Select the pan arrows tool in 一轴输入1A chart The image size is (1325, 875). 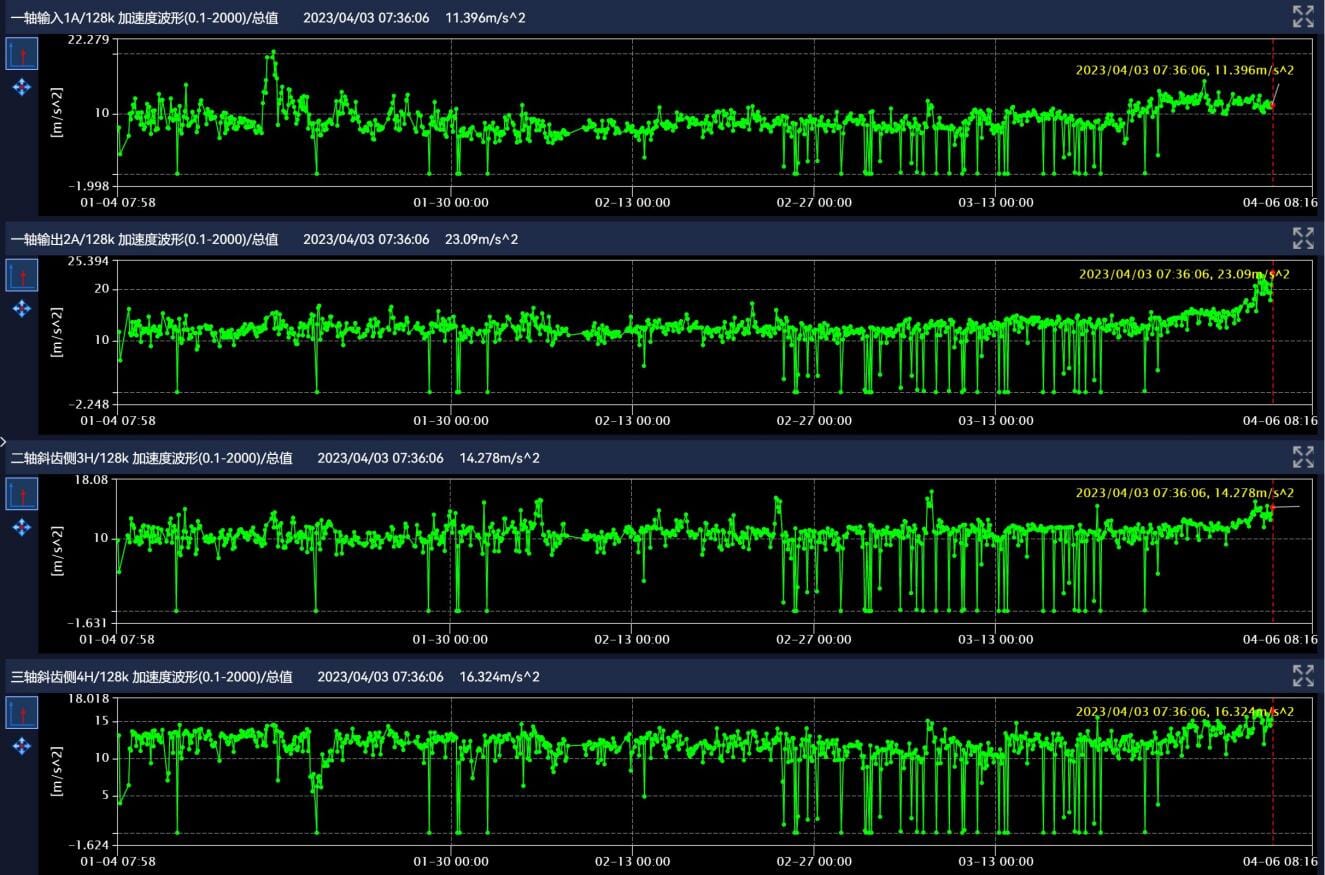pos(21,88)
